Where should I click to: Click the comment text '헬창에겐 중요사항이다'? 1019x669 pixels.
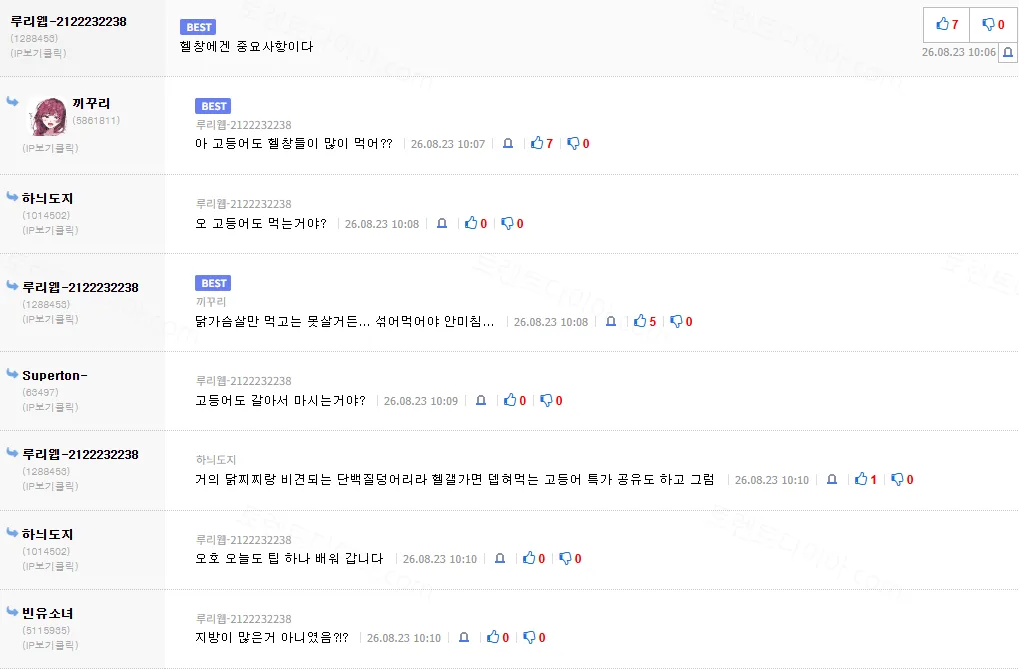[x=246, y=46]
